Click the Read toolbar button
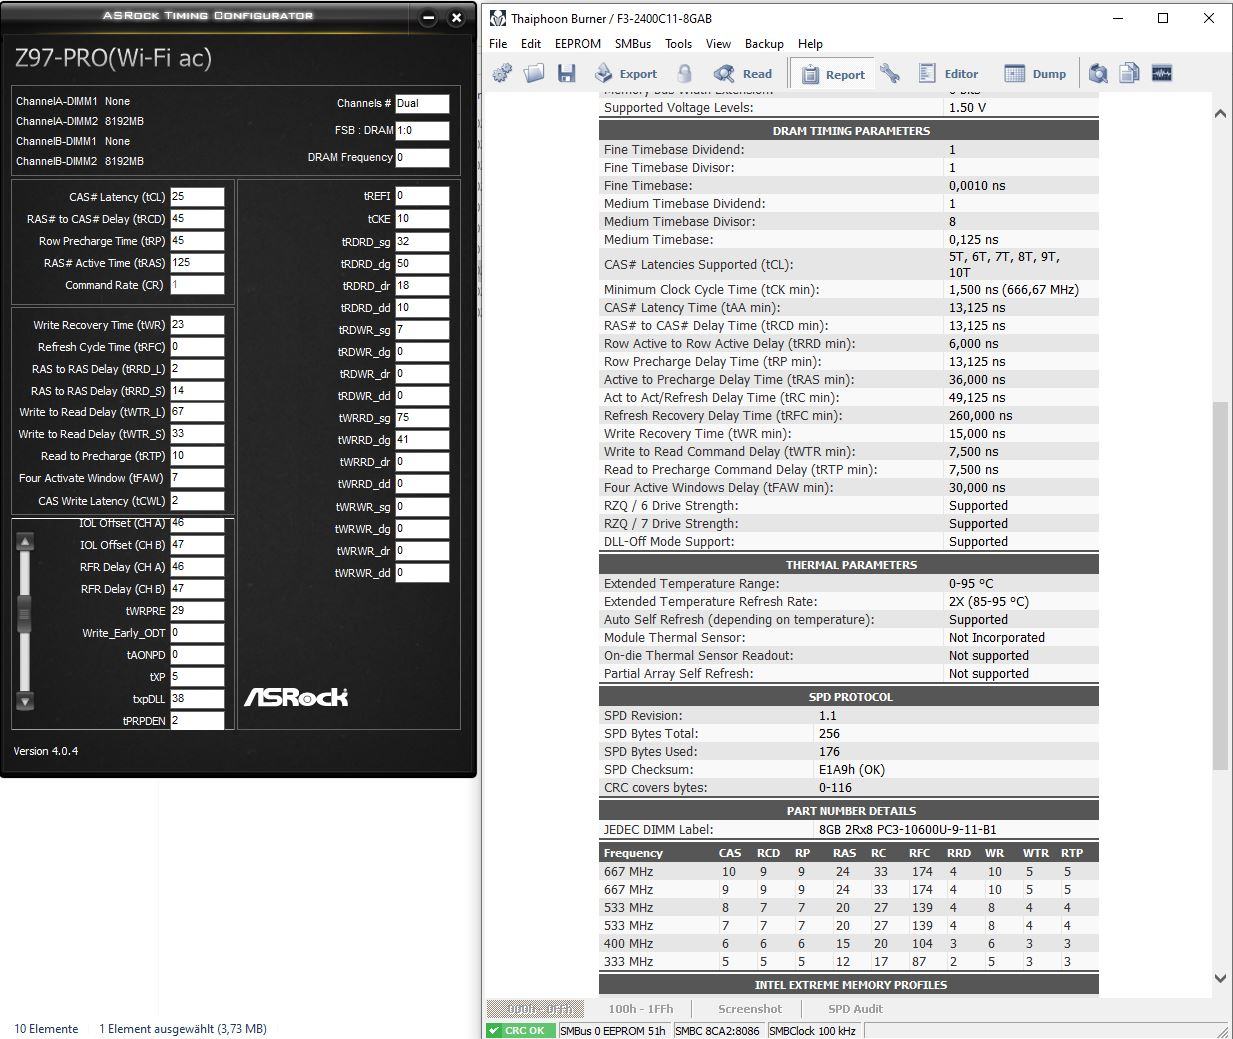 tap(743, 73)
